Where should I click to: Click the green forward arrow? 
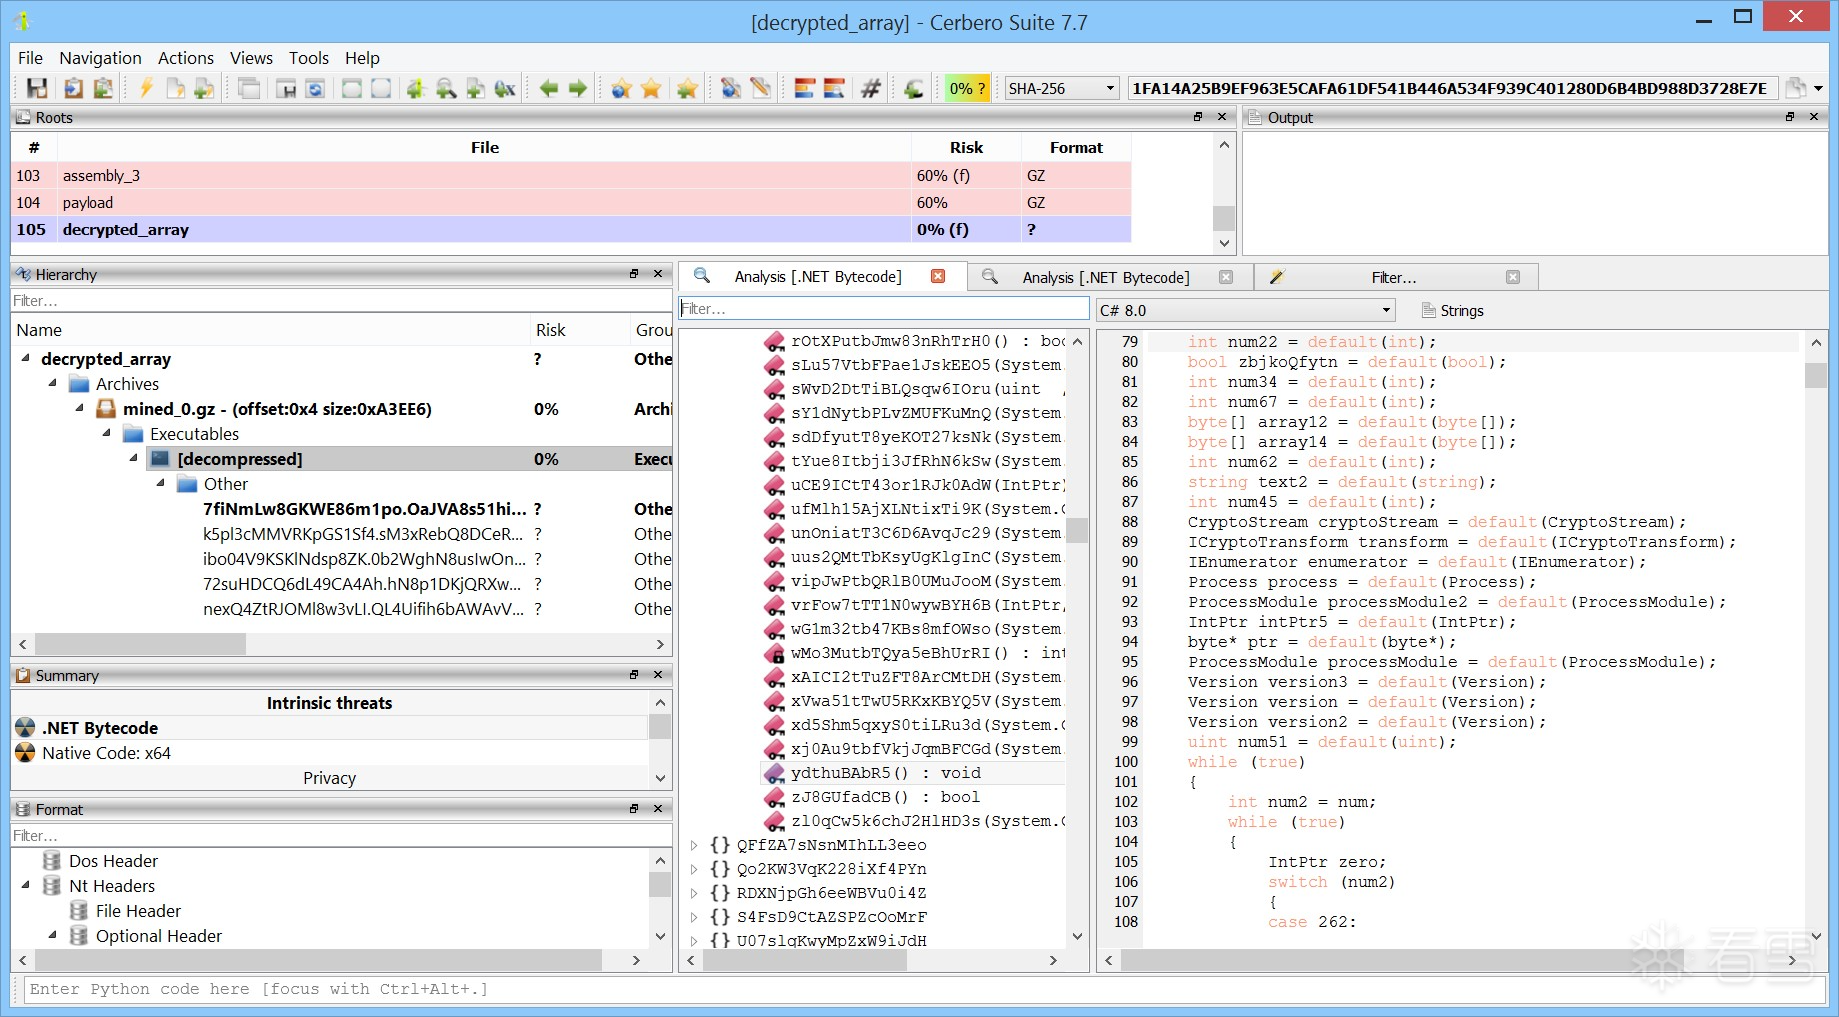[578, 89]
